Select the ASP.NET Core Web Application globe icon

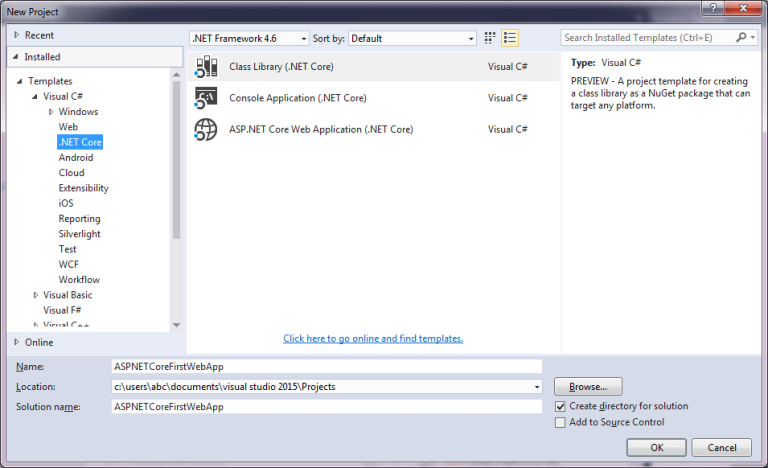tap(206, 129)
